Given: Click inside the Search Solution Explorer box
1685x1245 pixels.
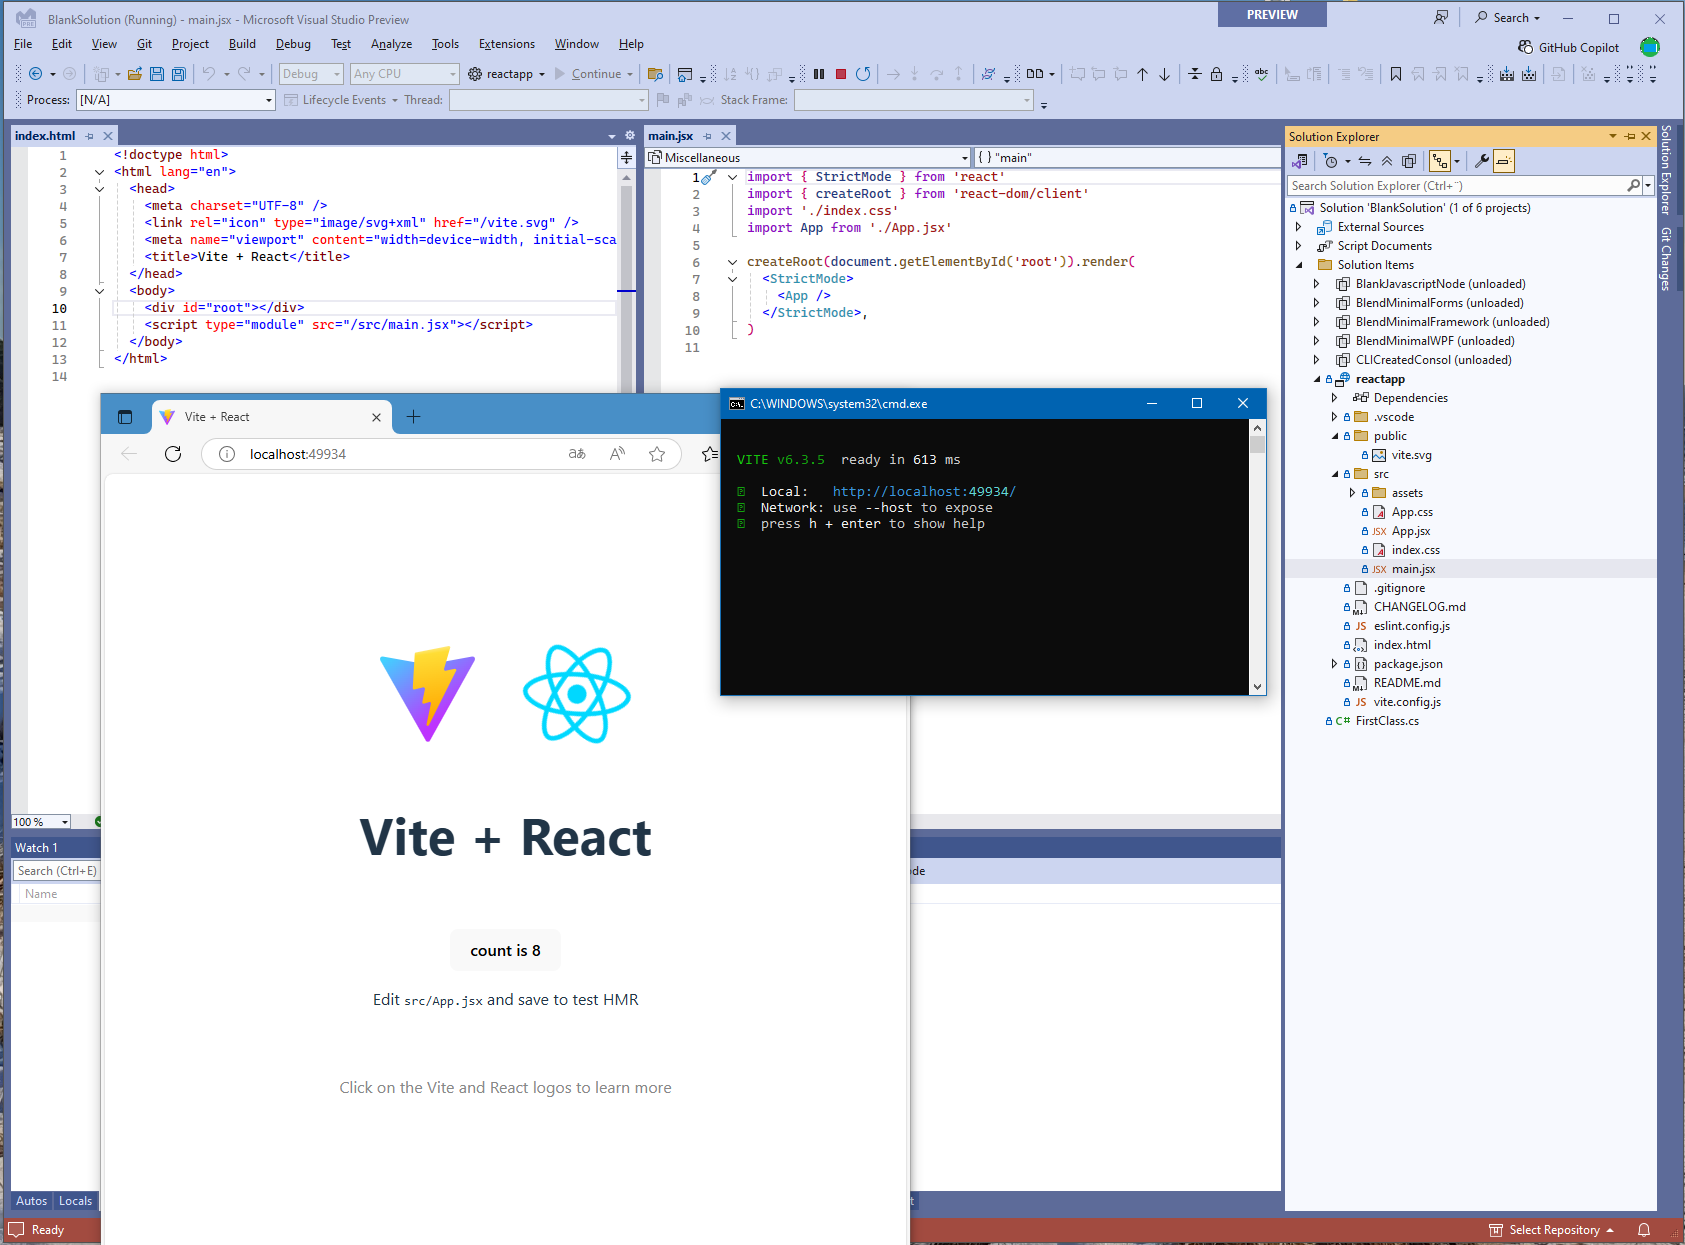Looking at the screenshot, I should (x=1440, y=185).
